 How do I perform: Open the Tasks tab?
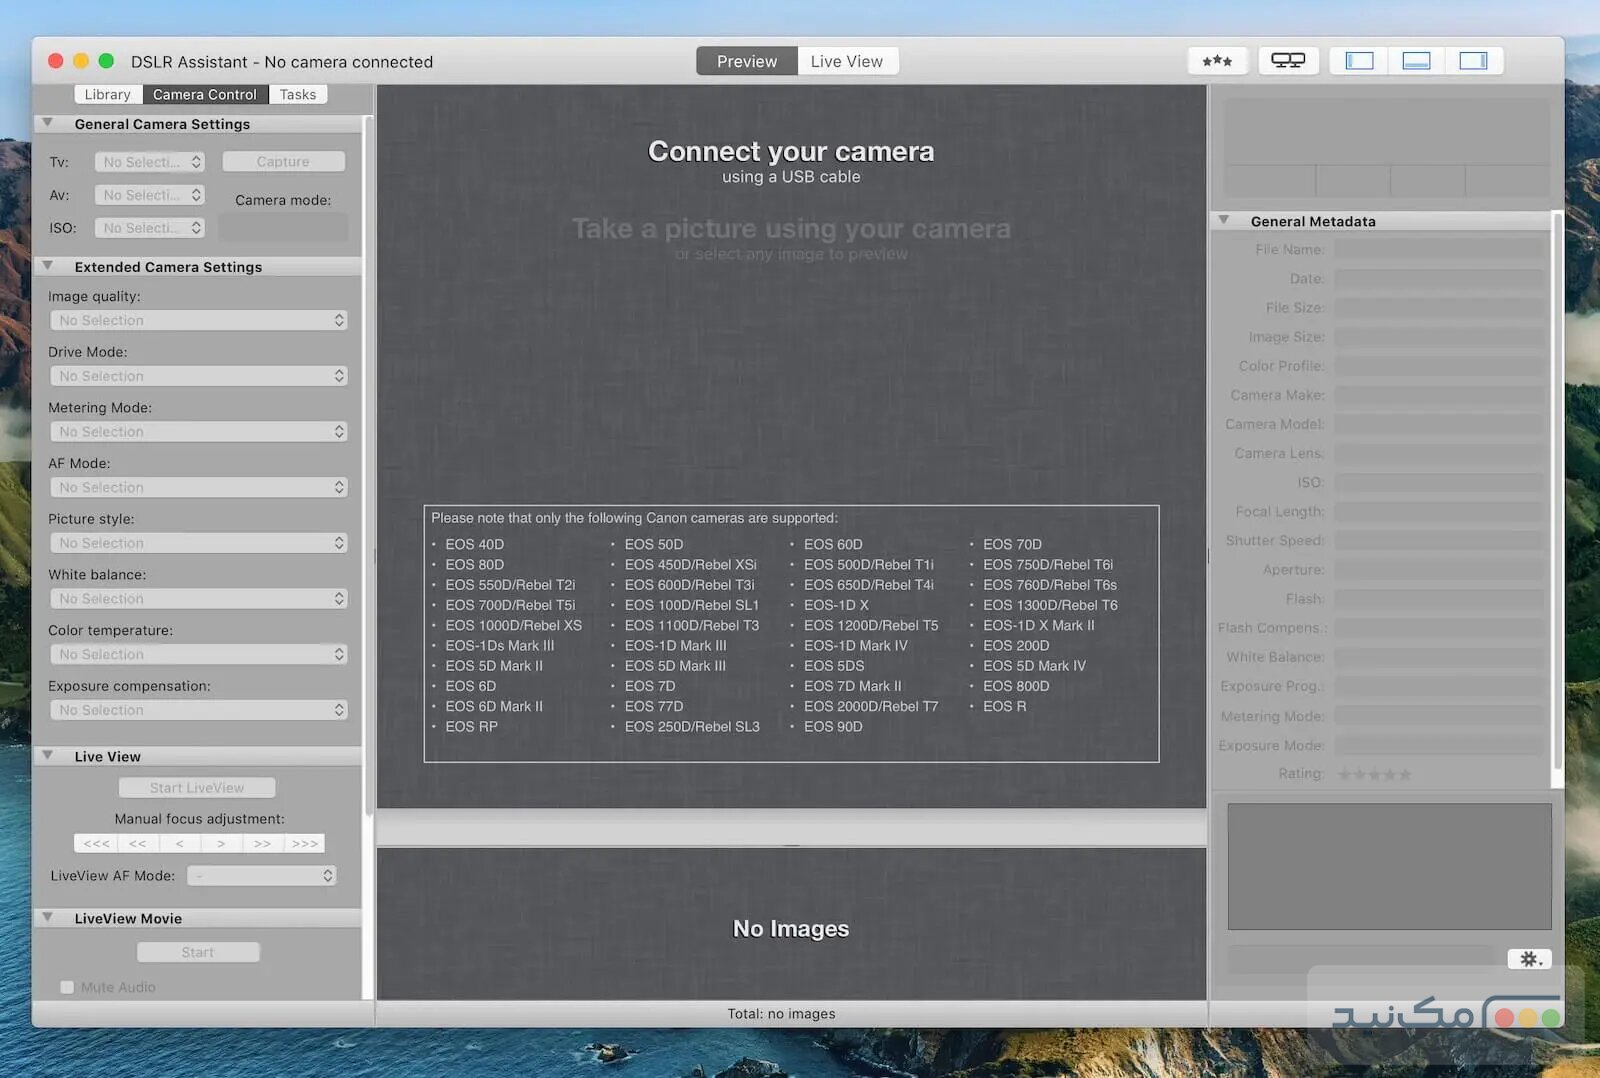297,94
